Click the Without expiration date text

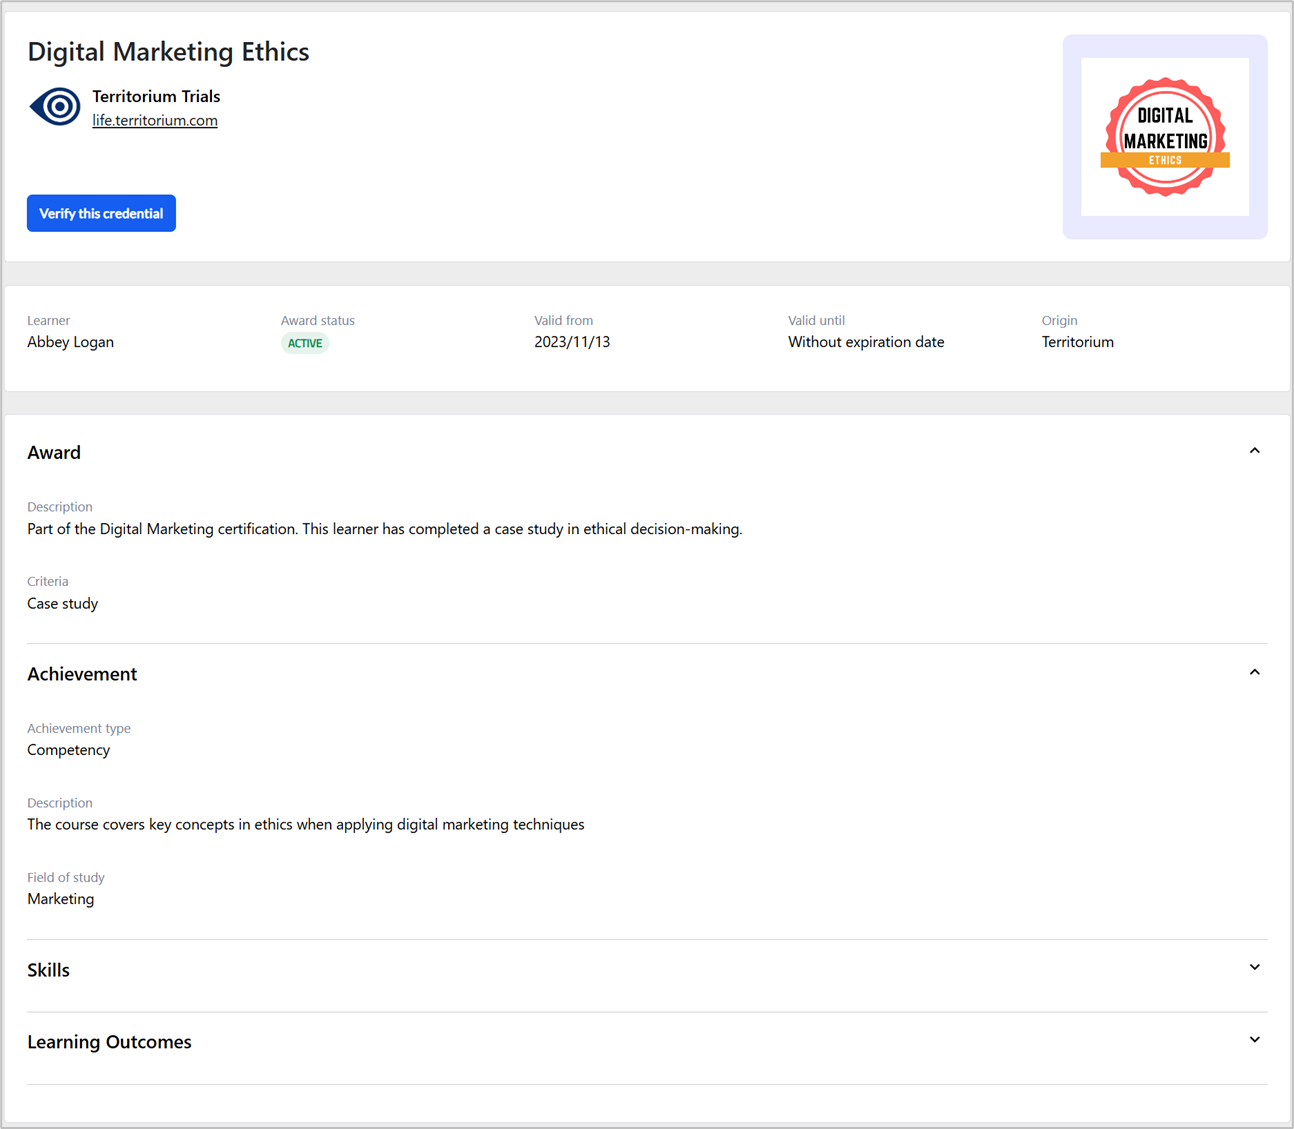pos(866,342)
